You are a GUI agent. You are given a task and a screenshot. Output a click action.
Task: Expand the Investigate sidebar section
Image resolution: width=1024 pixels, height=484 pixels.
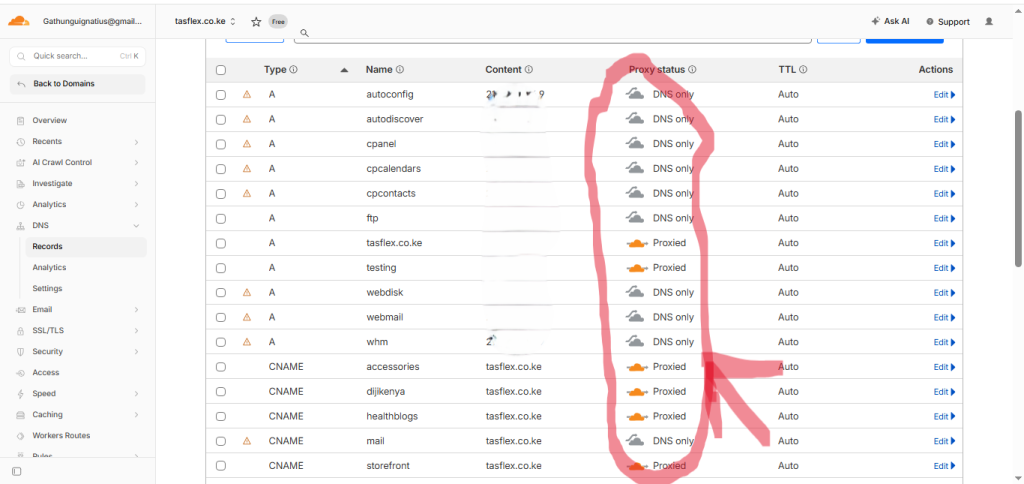click(136, 184)
